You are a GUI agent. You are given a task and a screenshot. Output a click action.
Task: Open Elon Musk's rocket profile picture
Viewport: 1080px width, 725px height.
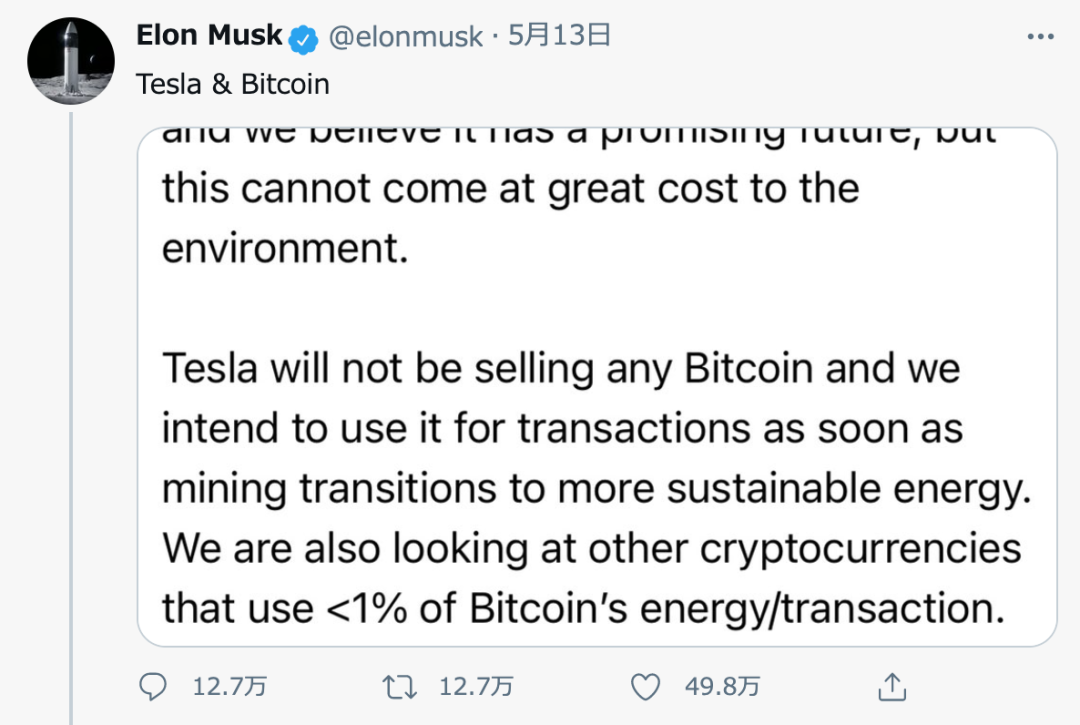(x=71, y=61)
